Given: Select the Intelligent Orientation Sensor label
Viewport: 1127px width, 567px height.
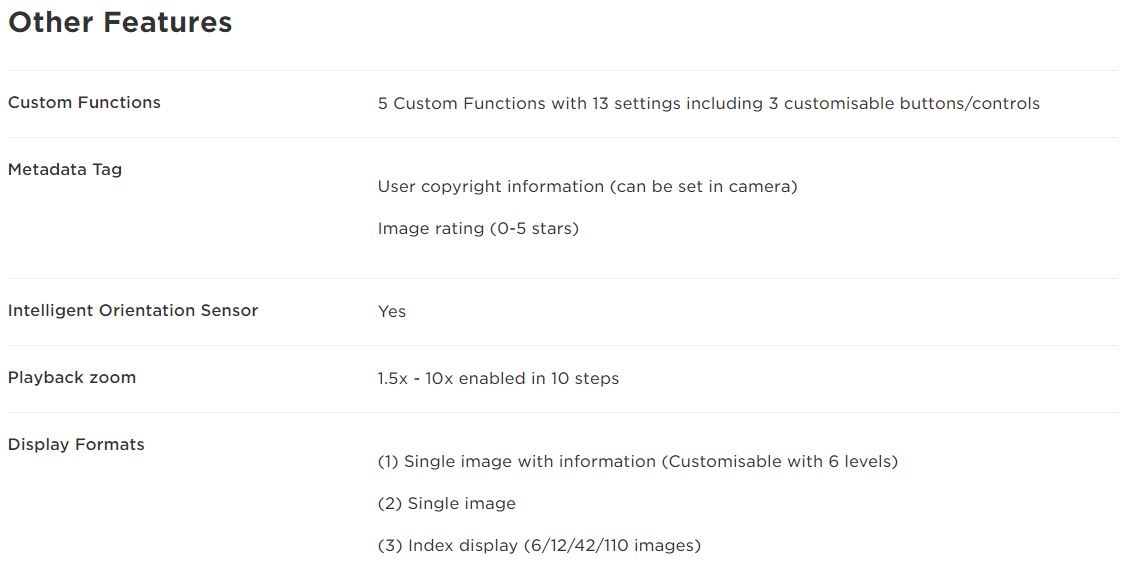Looking at the screenshot, I should pyautogui.click(x=133, y=311).
